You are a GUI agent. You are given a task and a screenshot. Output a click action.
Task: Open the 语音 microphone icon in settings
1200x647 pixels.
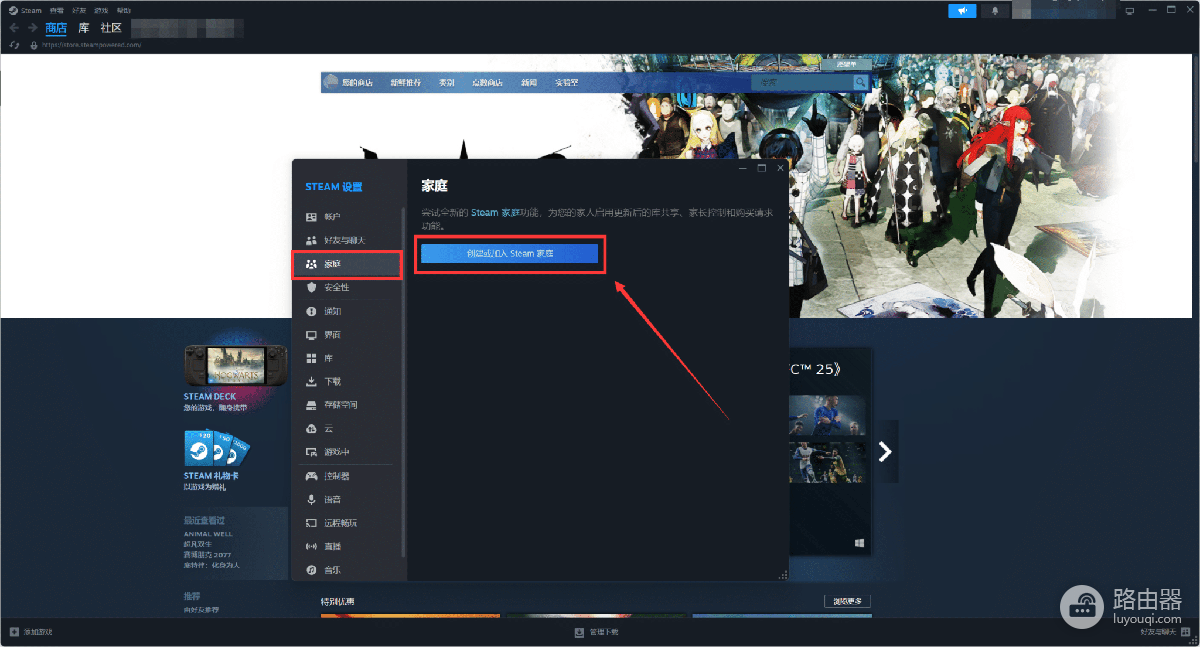(311, 499)
